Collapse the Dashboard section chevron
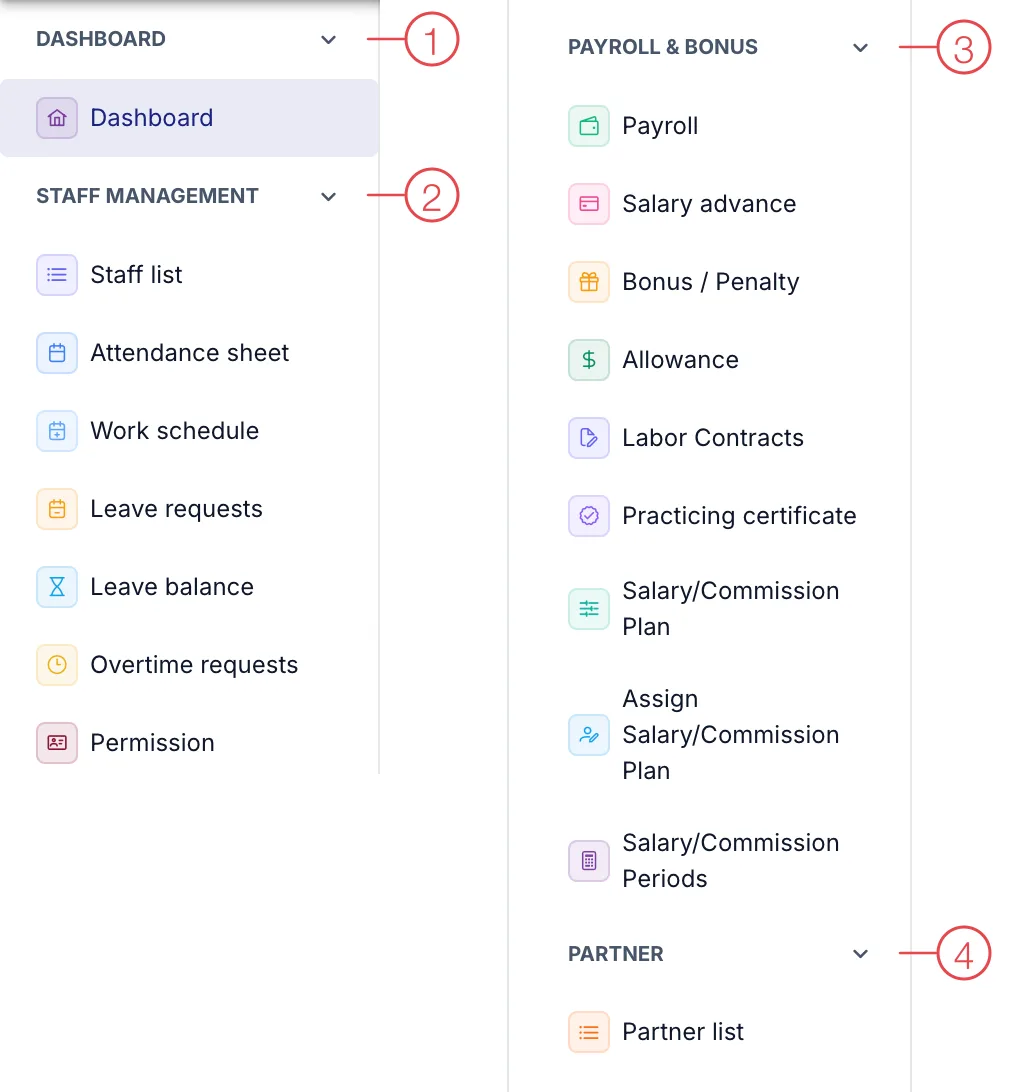The height and width of the screenshot is (1092, 1016). pyautogui.click(x=329, y=40)
